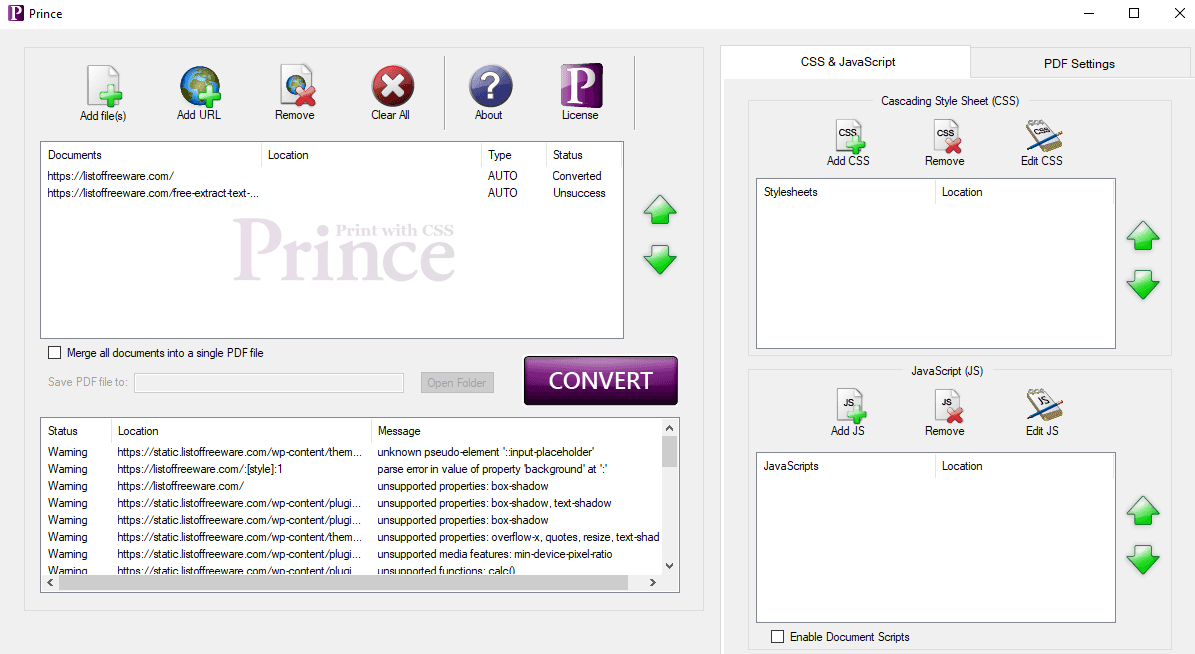Open the About dialog
1195x654 pixels.
pyautogui.click(x=490, y=85)
